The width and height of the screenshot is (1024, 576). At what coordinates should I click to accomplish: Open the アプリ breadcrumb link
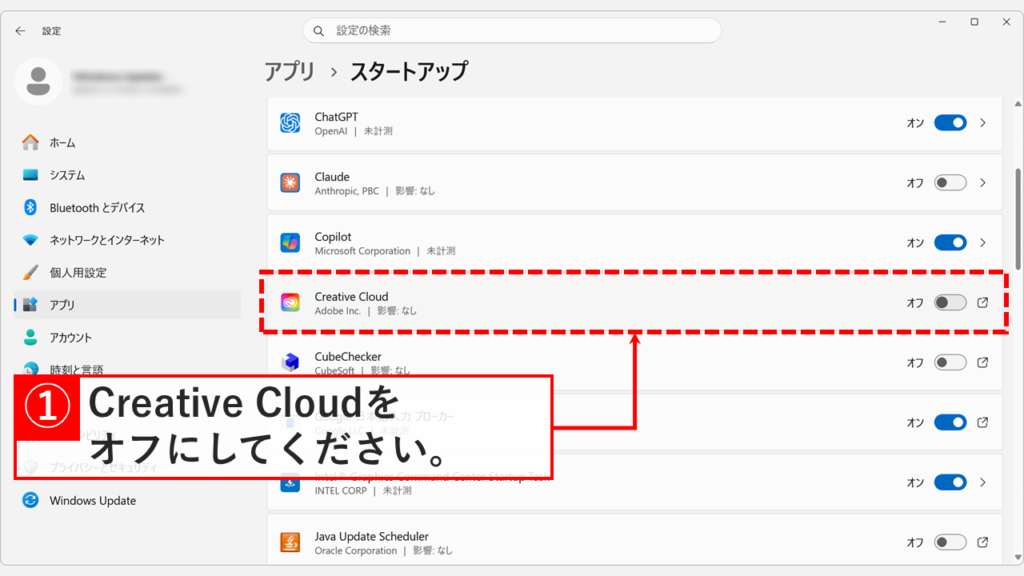[x=288, y=71]
